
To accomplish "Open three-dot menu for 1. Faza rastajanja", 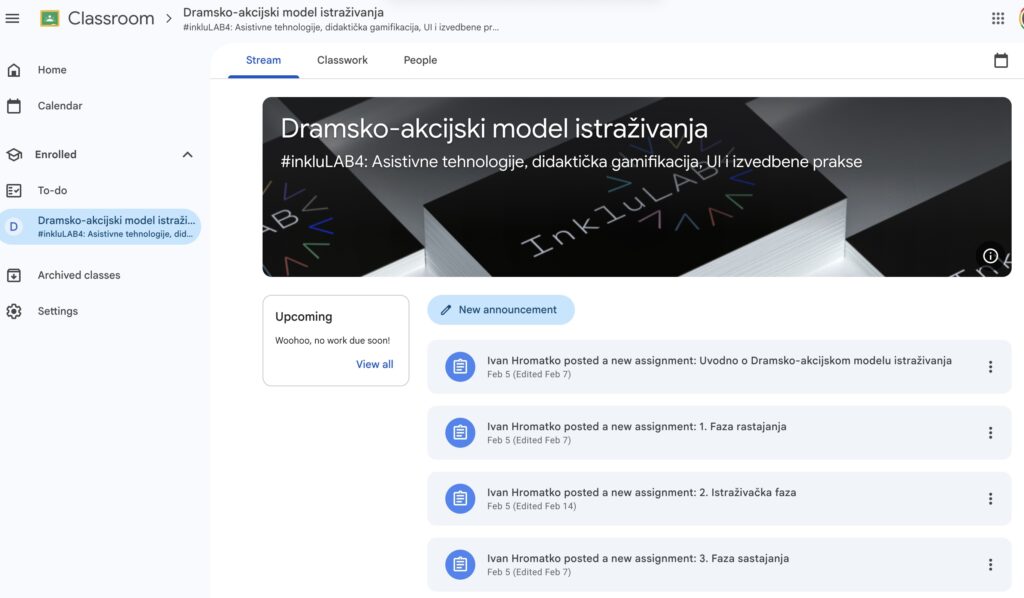I will pos(990,433).
